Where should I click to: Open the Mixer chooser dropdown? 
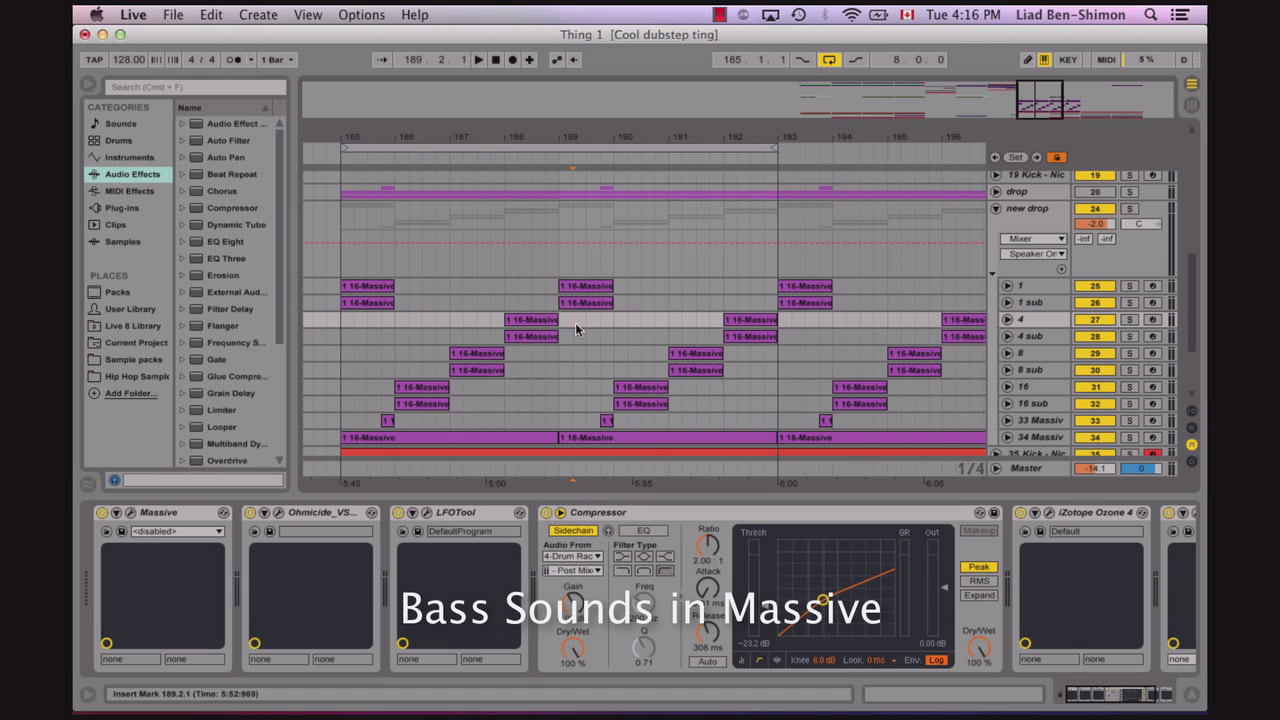(1033, 239)
